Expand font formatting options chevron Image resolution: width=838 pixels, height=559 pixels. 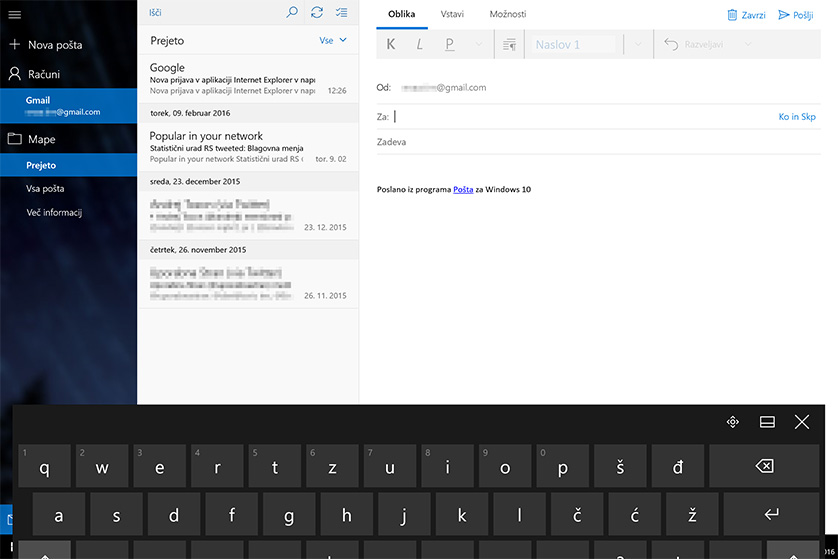tap(479, 44)
